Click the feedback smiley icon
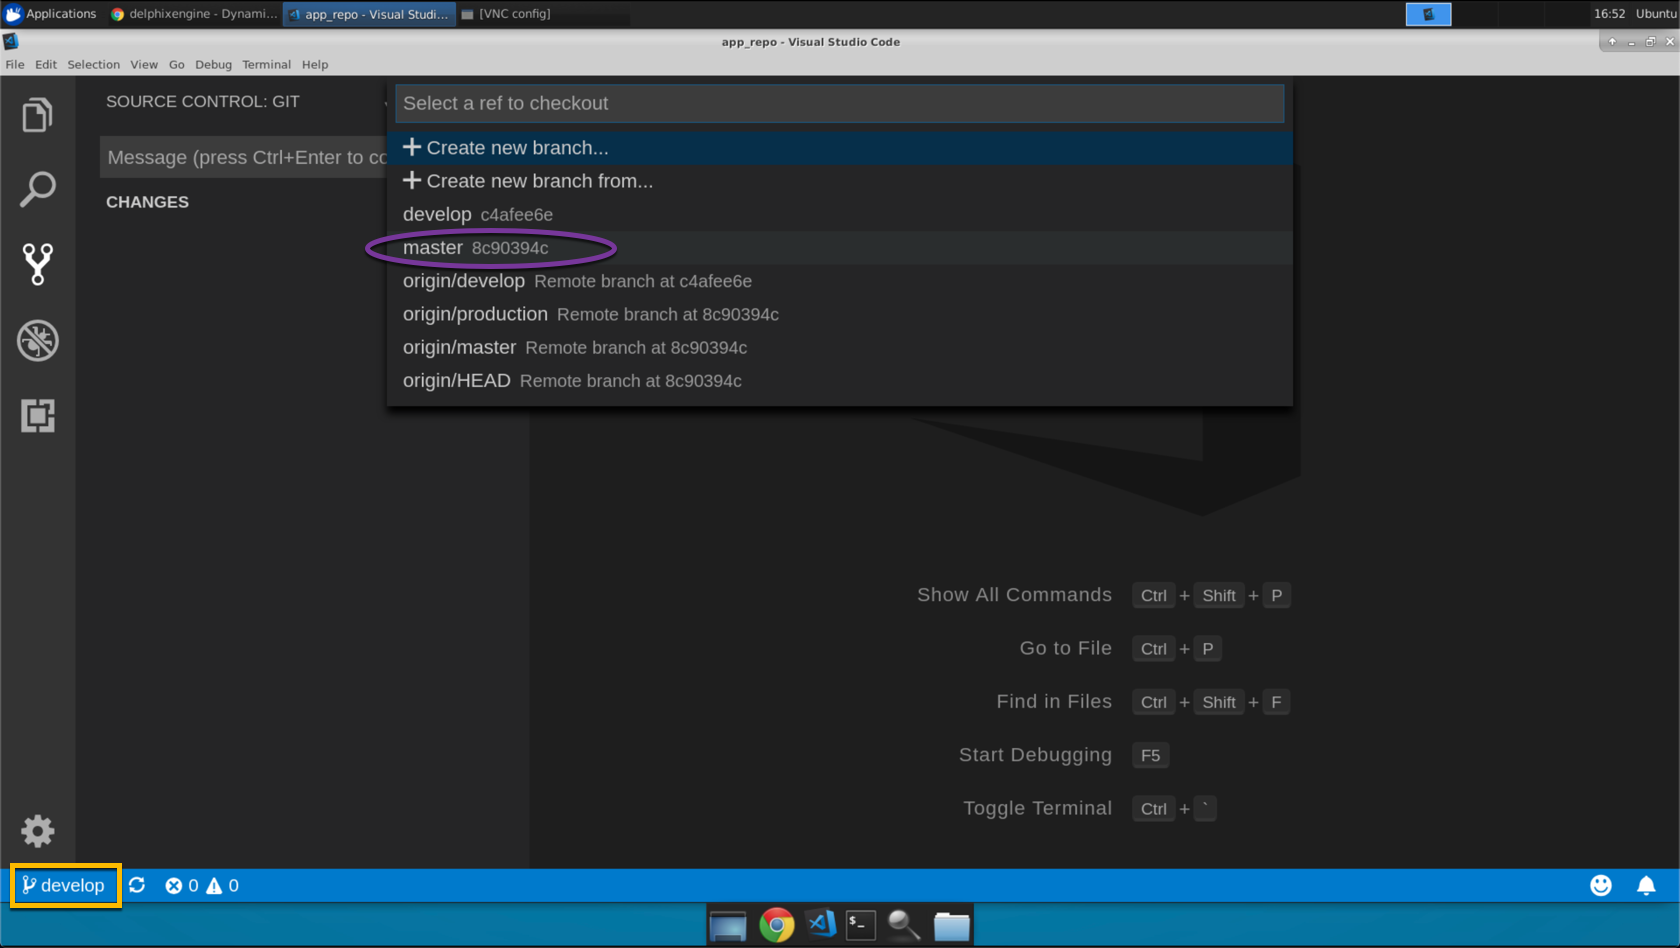Image resolution: width=1680 pixels, height=948 pixels. [1601, 885]
